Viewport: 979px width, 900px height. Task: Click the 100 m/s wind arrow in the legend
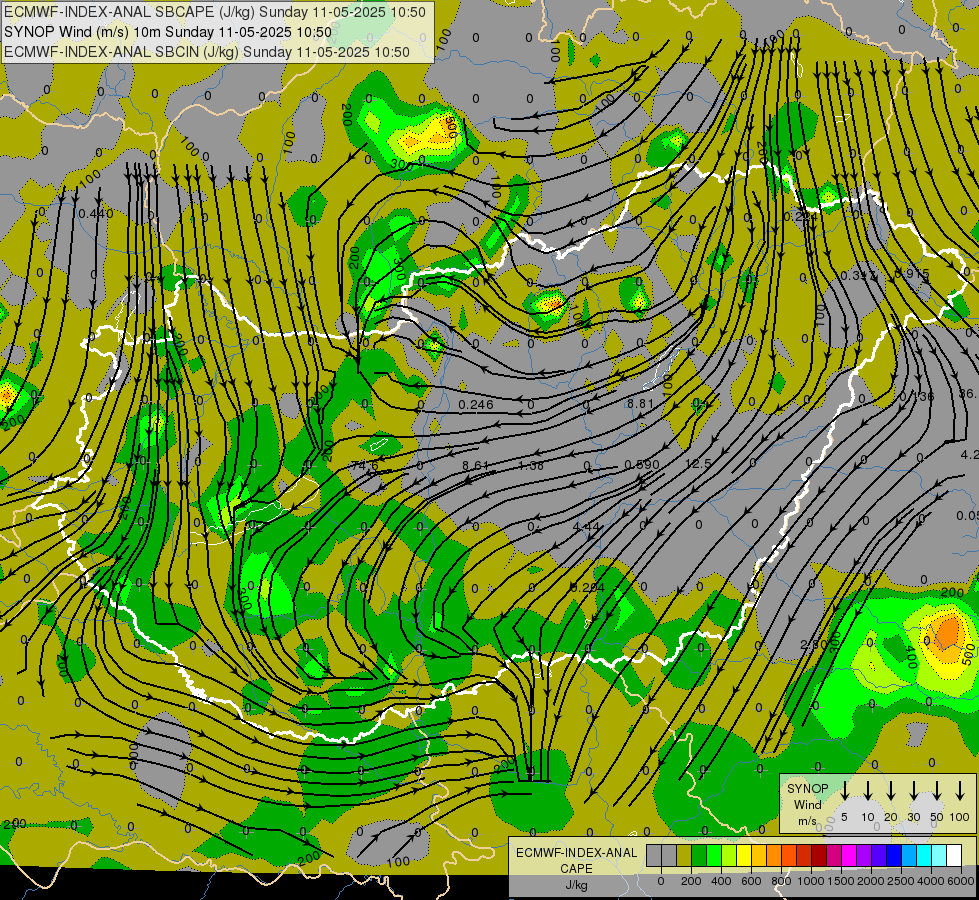960,791
